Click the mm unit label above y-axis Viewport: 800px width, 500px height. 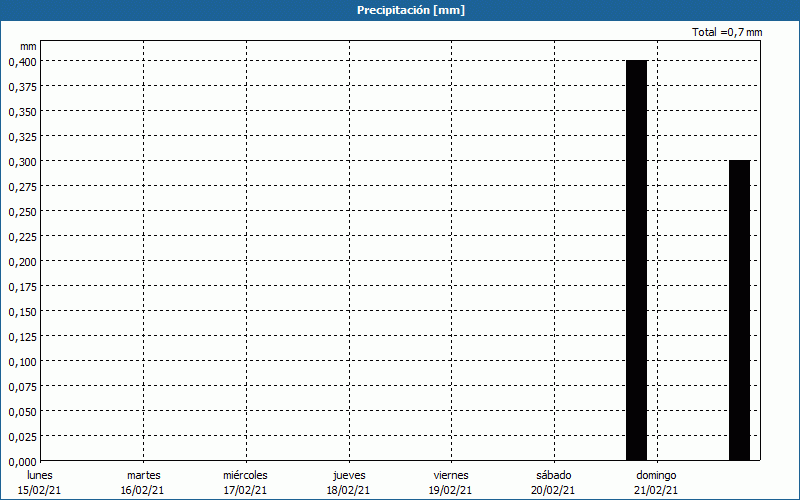point(28,46)
